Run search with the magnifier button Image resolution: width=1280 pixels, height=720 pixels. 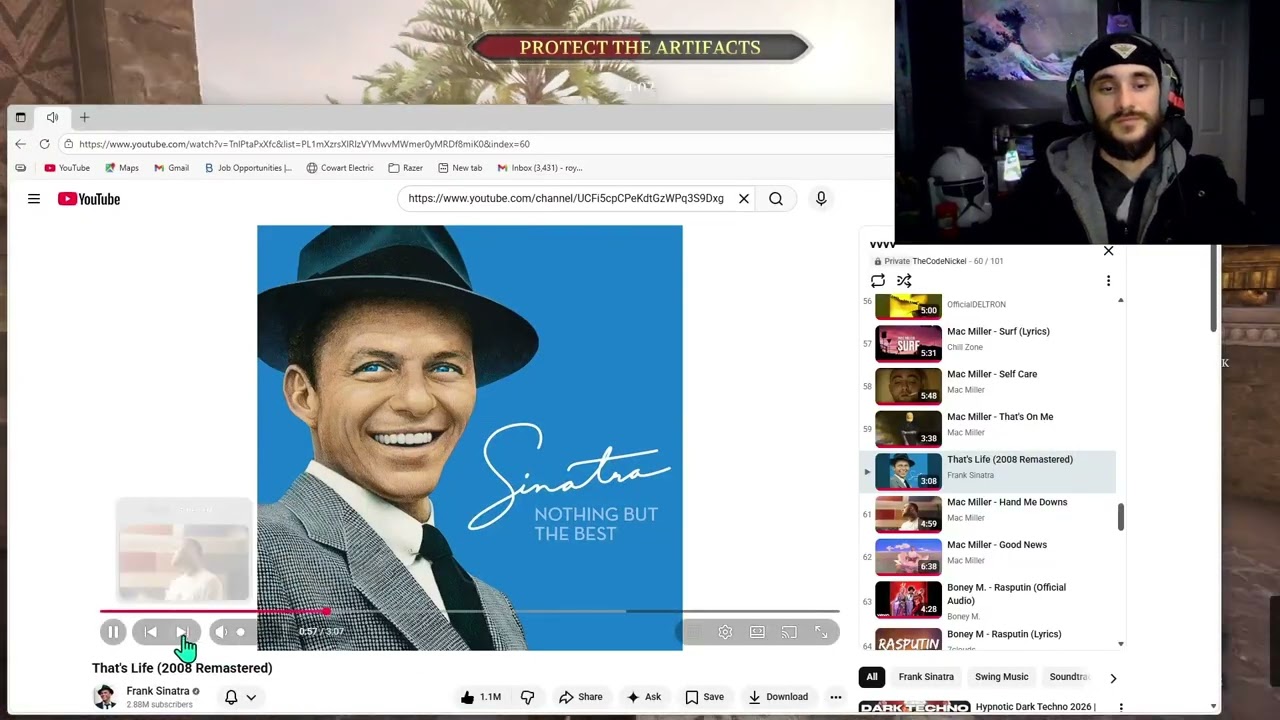(x=776, y=199)
